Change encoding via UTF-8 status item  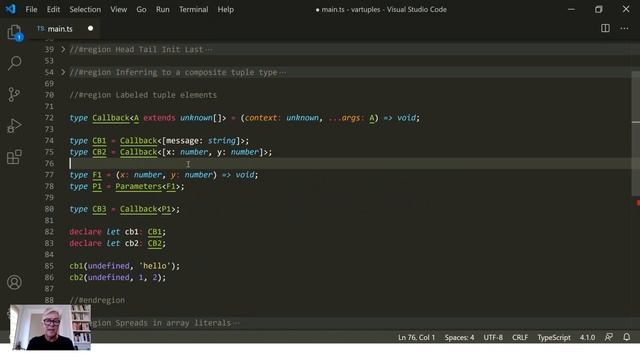point(493,338)
